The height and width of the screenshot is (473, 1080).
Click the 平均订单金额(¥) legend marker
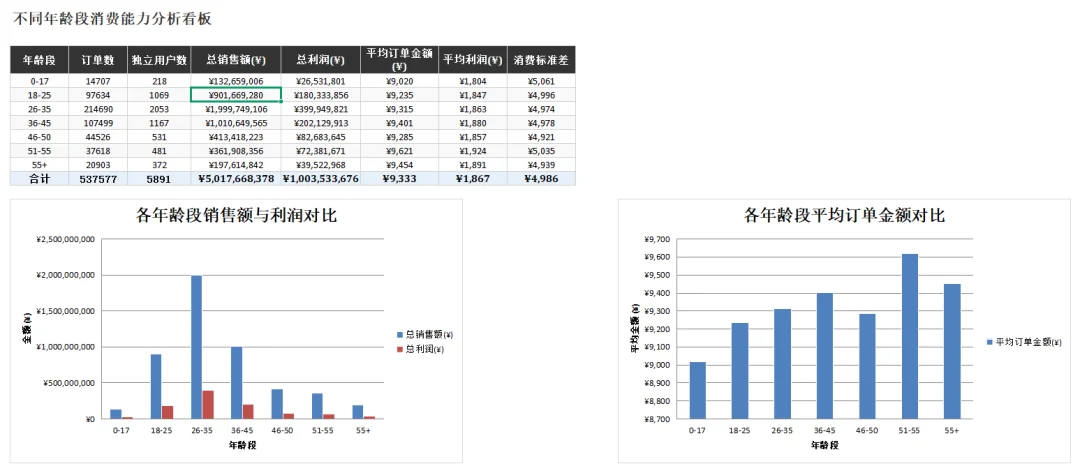tap(990, 342)
